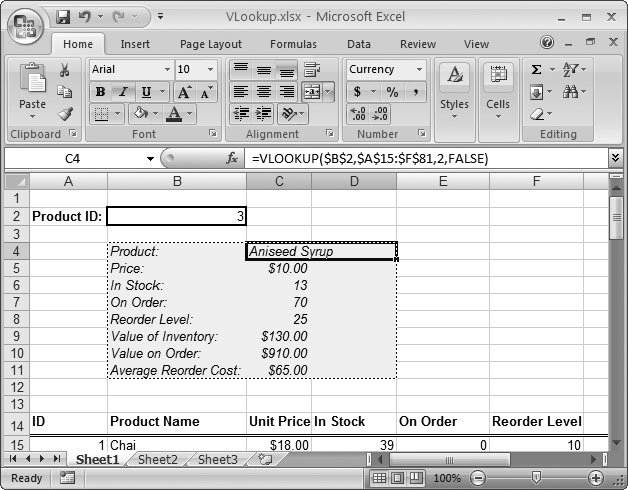Open Customize Quick Access Toolbar dropdown
Screen dimensions: 628x490
coord(160,17)
